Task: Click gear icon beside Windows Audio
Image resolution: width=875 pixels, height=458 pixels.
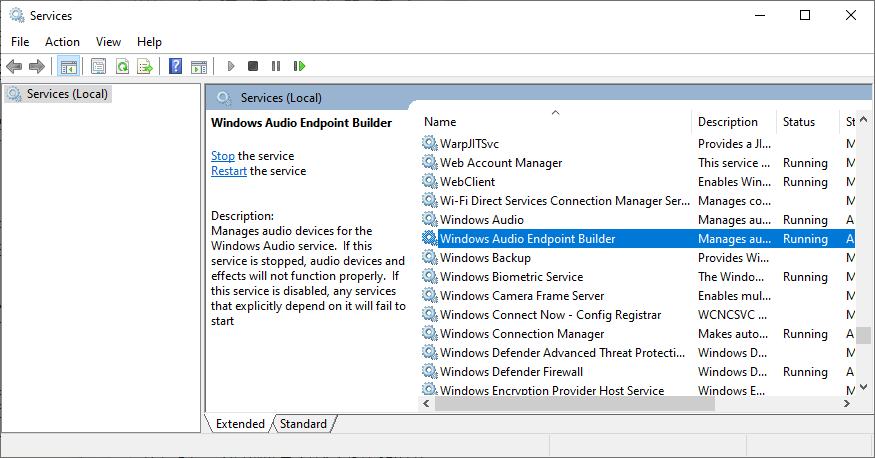Action: [429, 219]
